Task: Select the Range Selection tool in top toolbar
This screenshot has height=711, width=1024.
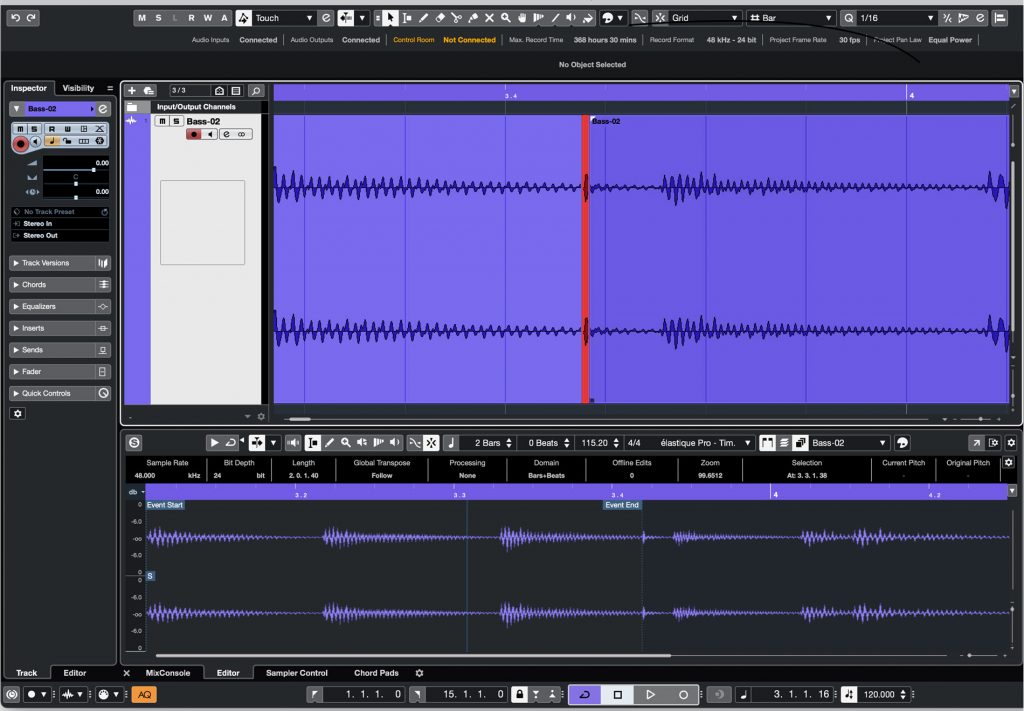Action: [407, 18]
